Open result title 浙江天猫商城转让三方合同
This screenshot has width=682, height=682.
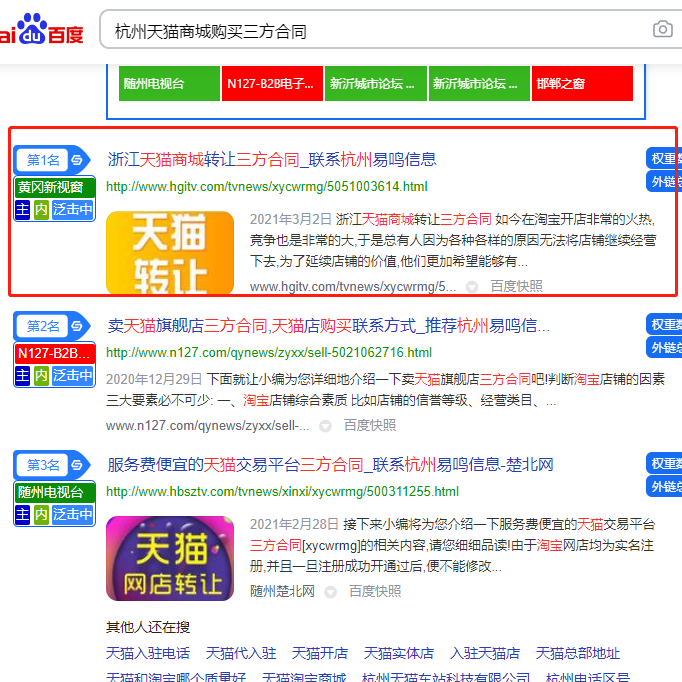272,160
